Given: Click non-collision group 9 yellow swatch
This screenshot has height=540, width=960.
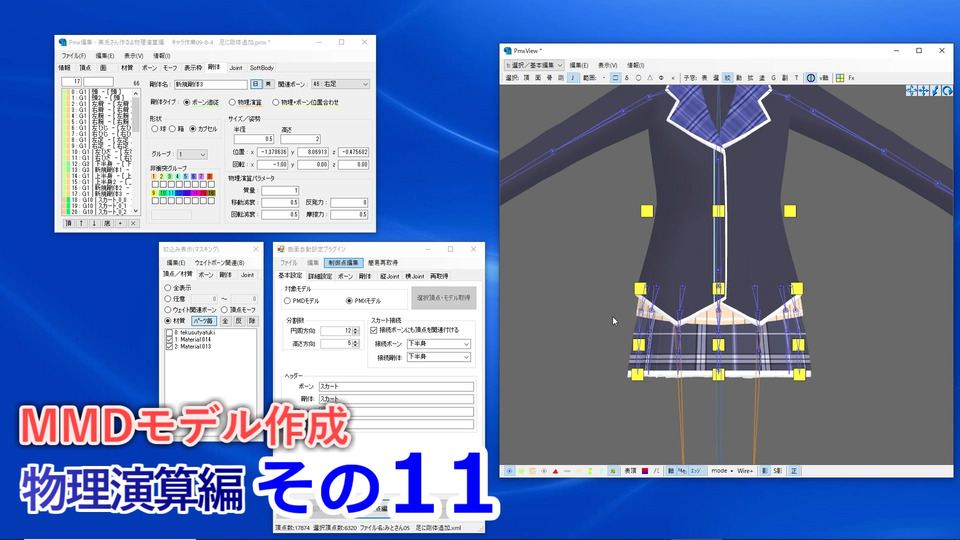Looking at the screenshot, I should [154, 193].
